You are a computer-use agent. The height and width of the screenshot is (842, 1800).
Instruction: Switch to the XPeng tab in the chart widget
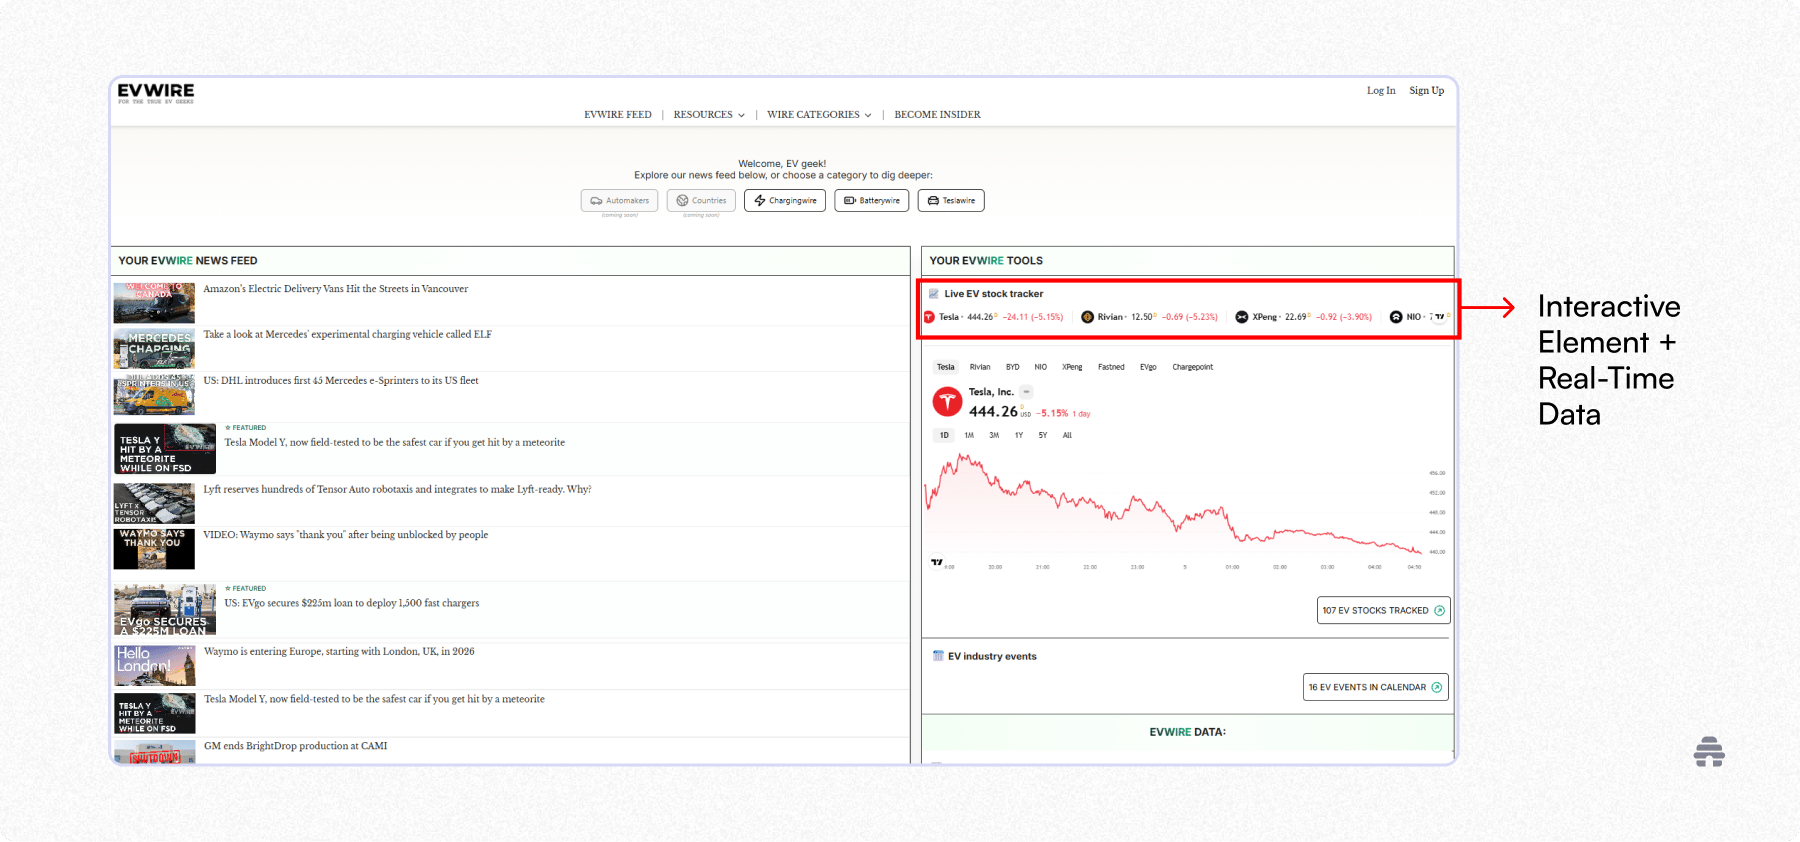(x=1072, y=367)
